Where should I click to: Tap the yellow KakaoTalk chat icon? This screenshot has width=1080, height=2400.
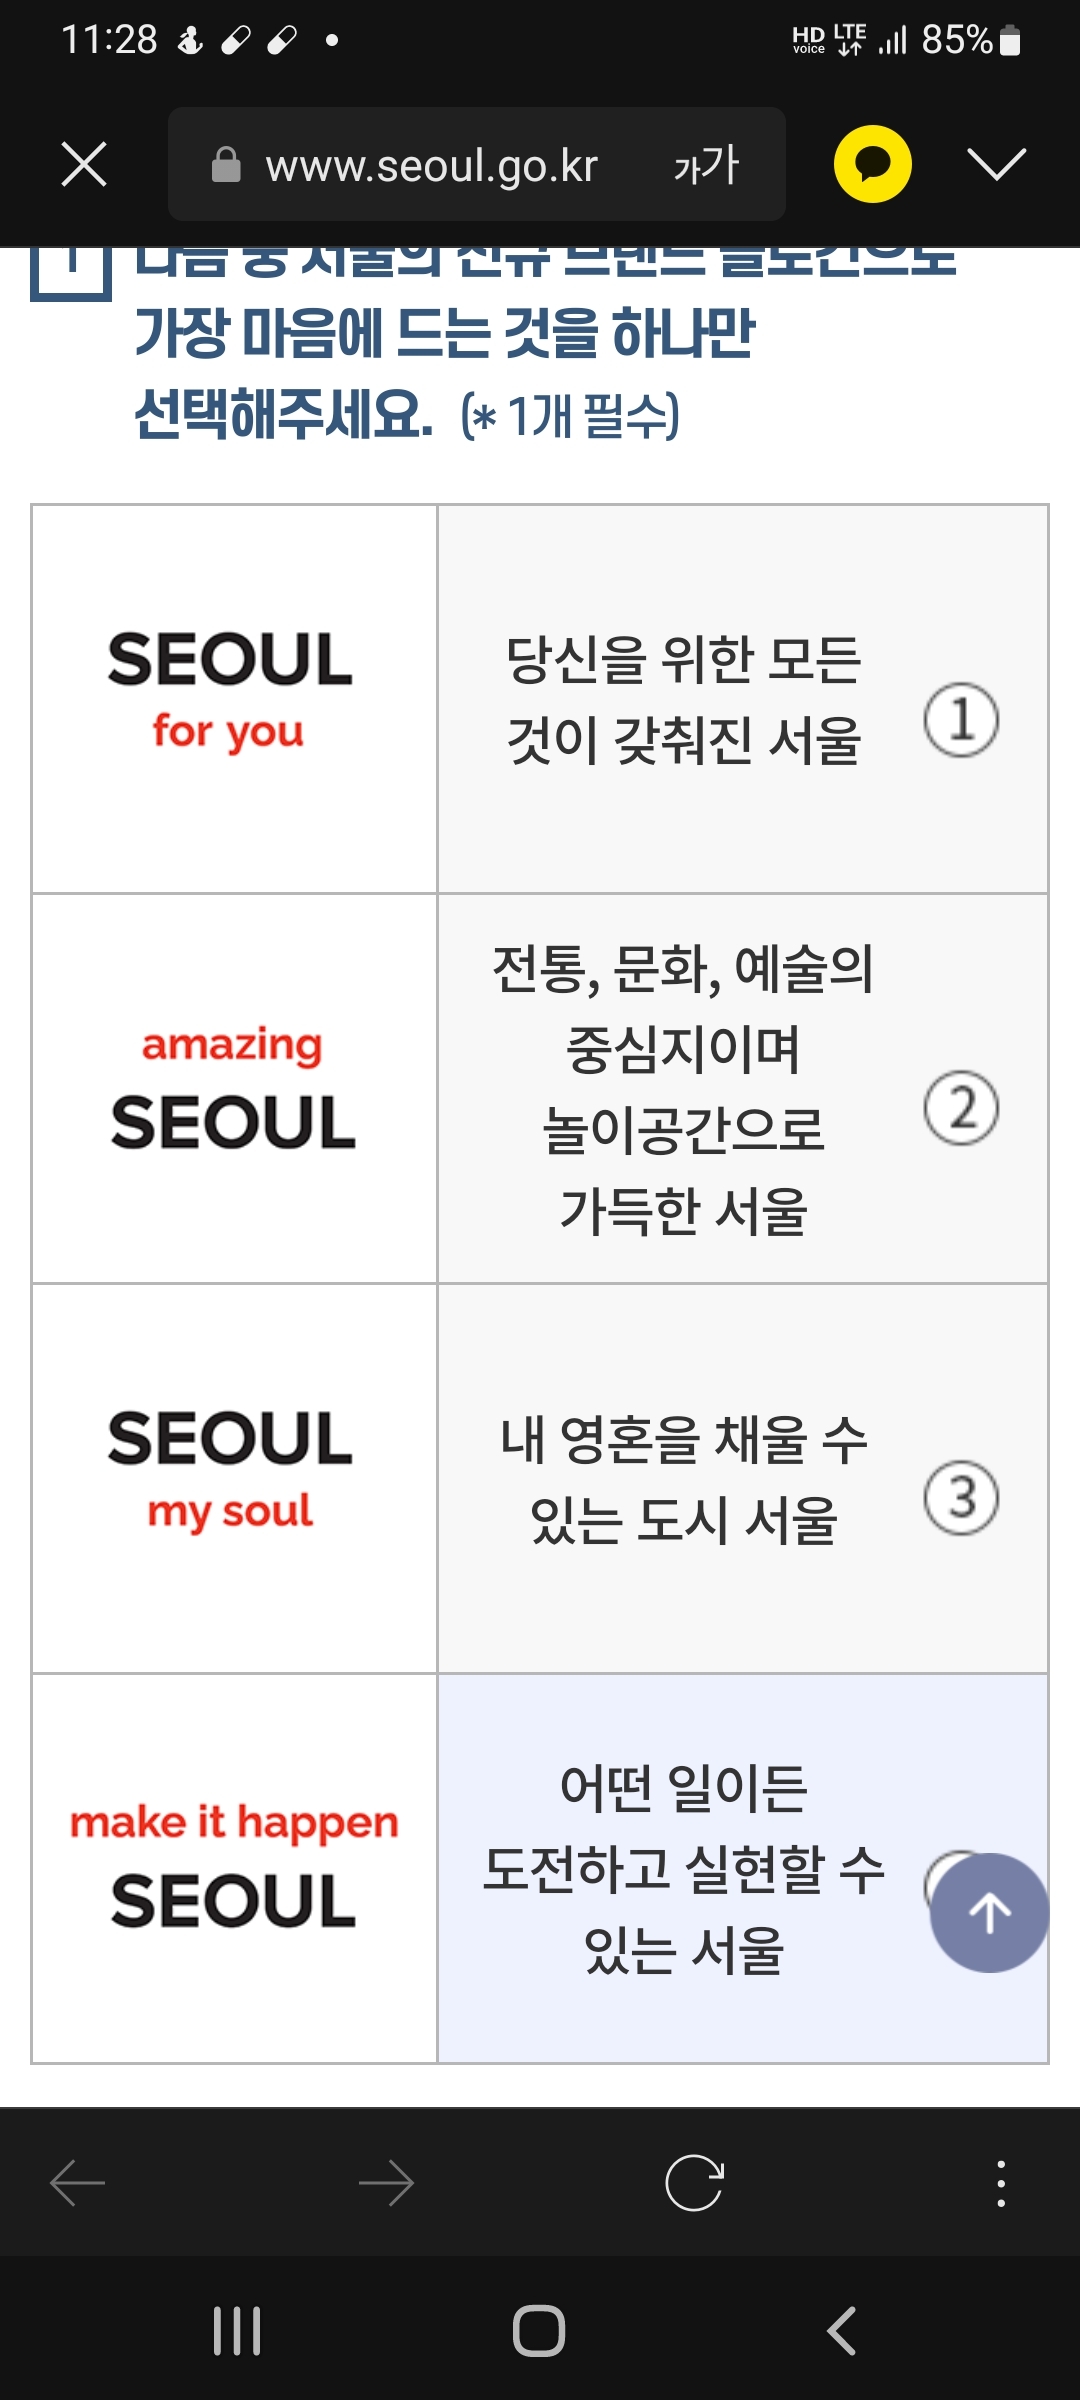pos(872,164)
